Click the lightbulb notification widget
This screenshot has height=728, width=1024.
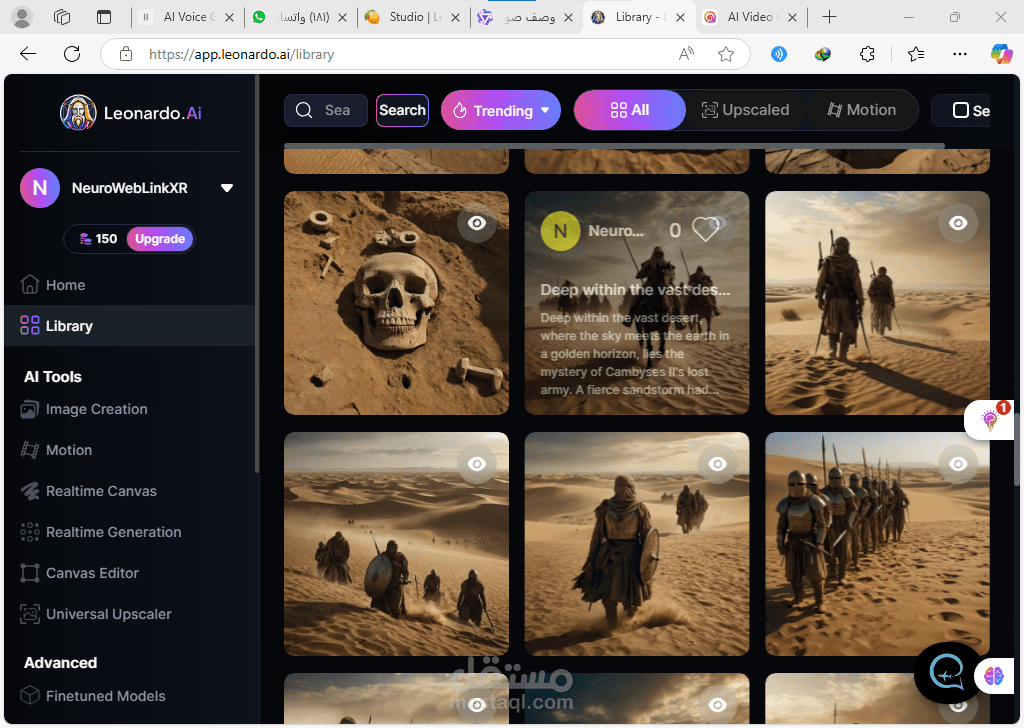(x=990, y=420)
